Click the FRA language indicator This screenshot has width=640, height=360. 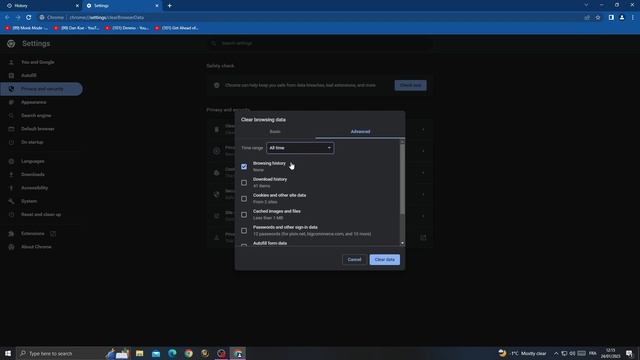pos(593,353)
